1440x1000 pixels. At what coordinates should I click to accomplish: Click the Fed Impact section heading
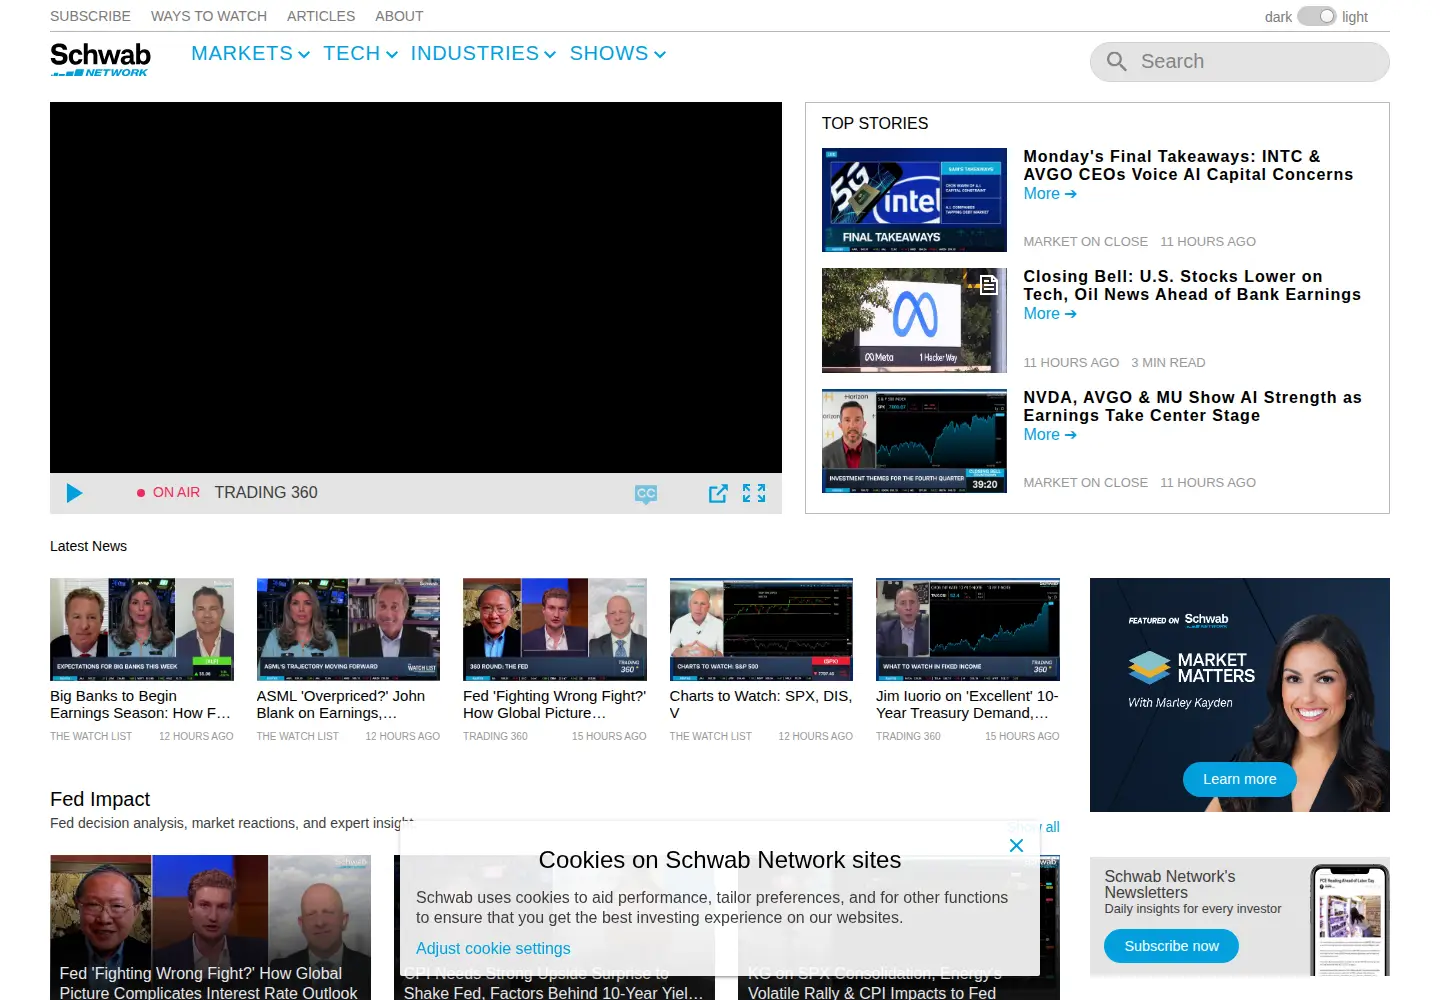100,799
